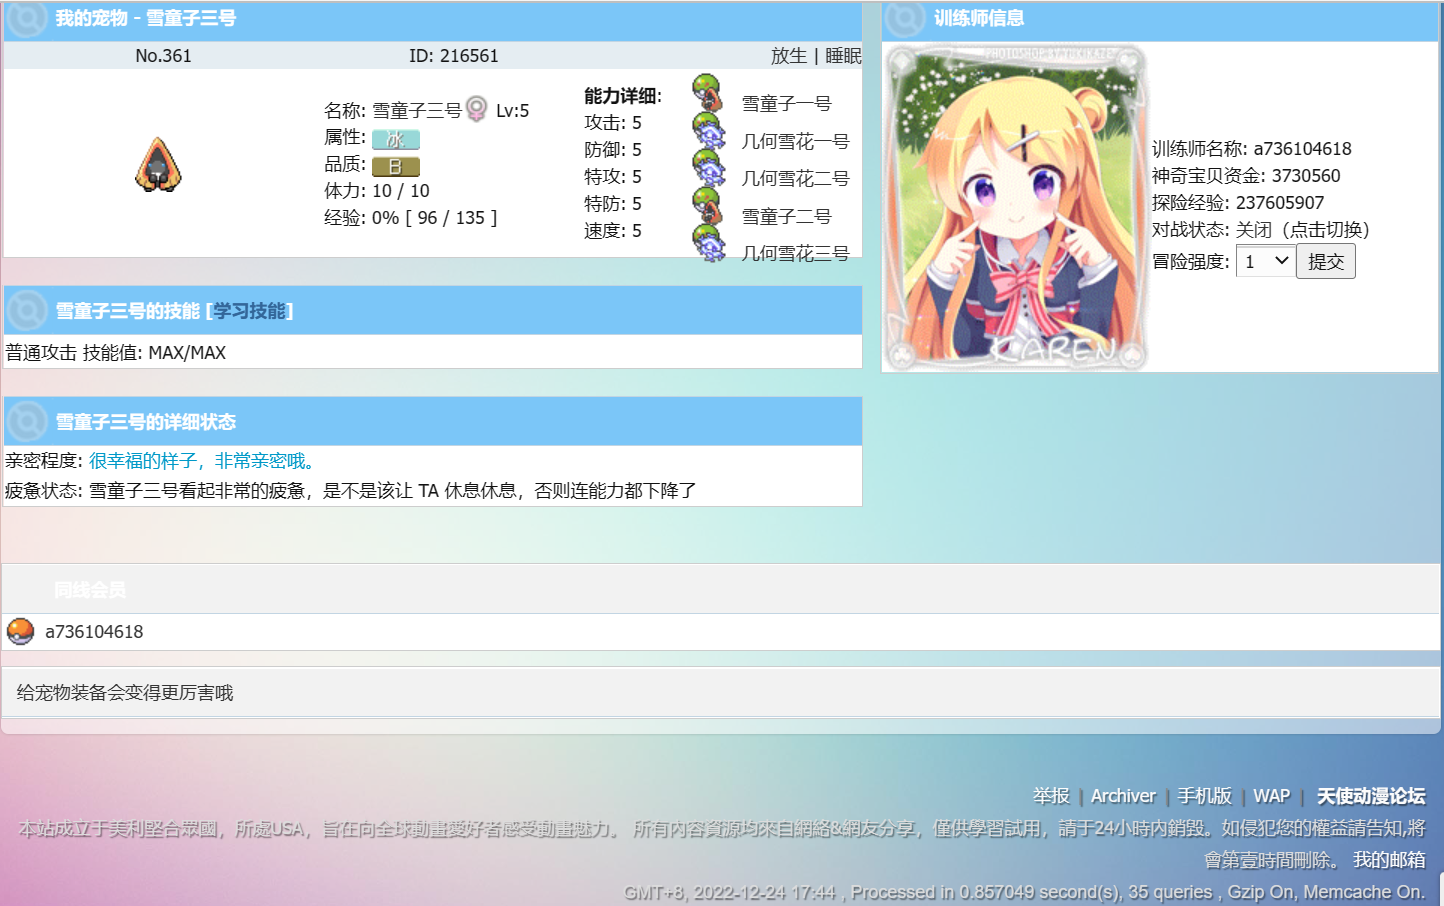Select the 几何雪花二号 pet icon

coord(709,168)
